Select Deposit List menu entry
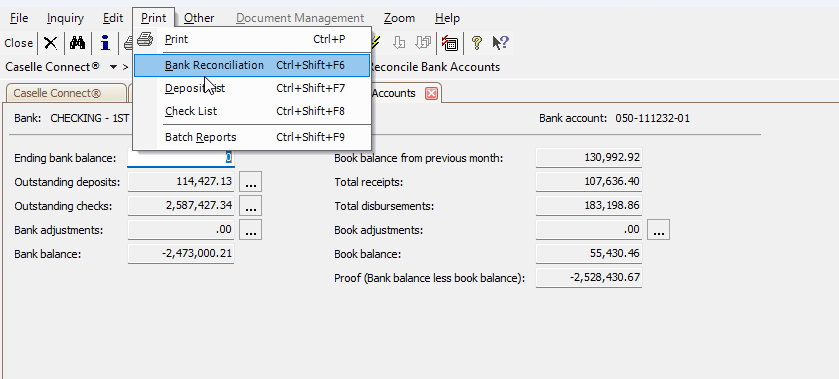The width and height of the screenshot is (839, 379). 252,88
